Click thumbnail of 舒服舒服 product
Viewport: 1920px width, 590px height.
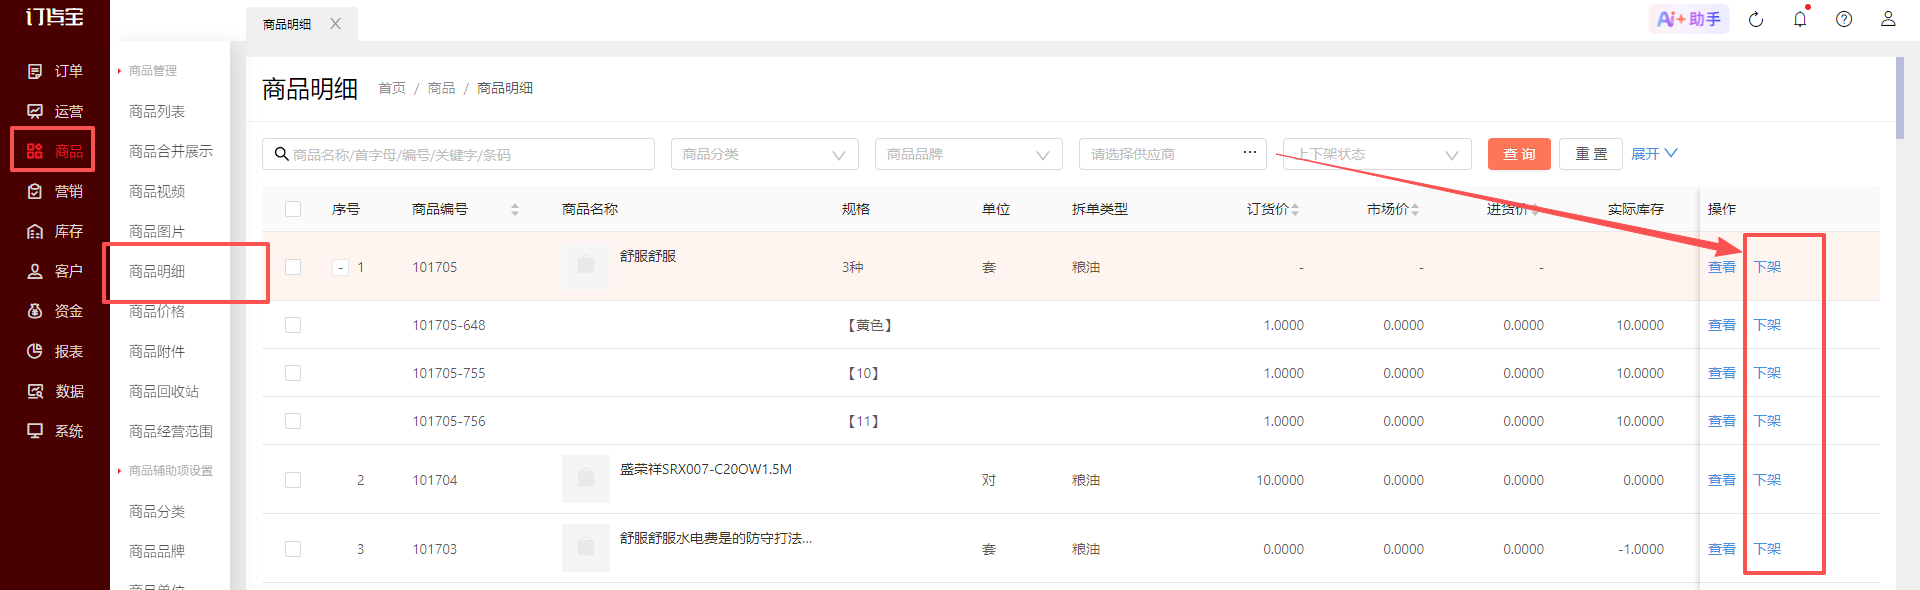tap(586, 266)
